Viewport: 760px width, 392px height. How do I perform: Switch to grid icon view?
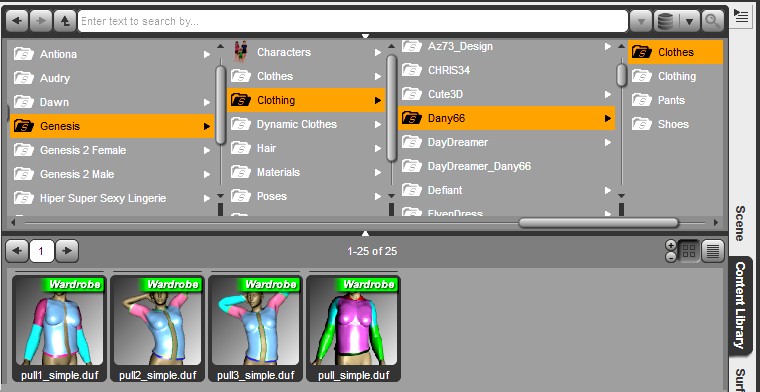(689, 251)
